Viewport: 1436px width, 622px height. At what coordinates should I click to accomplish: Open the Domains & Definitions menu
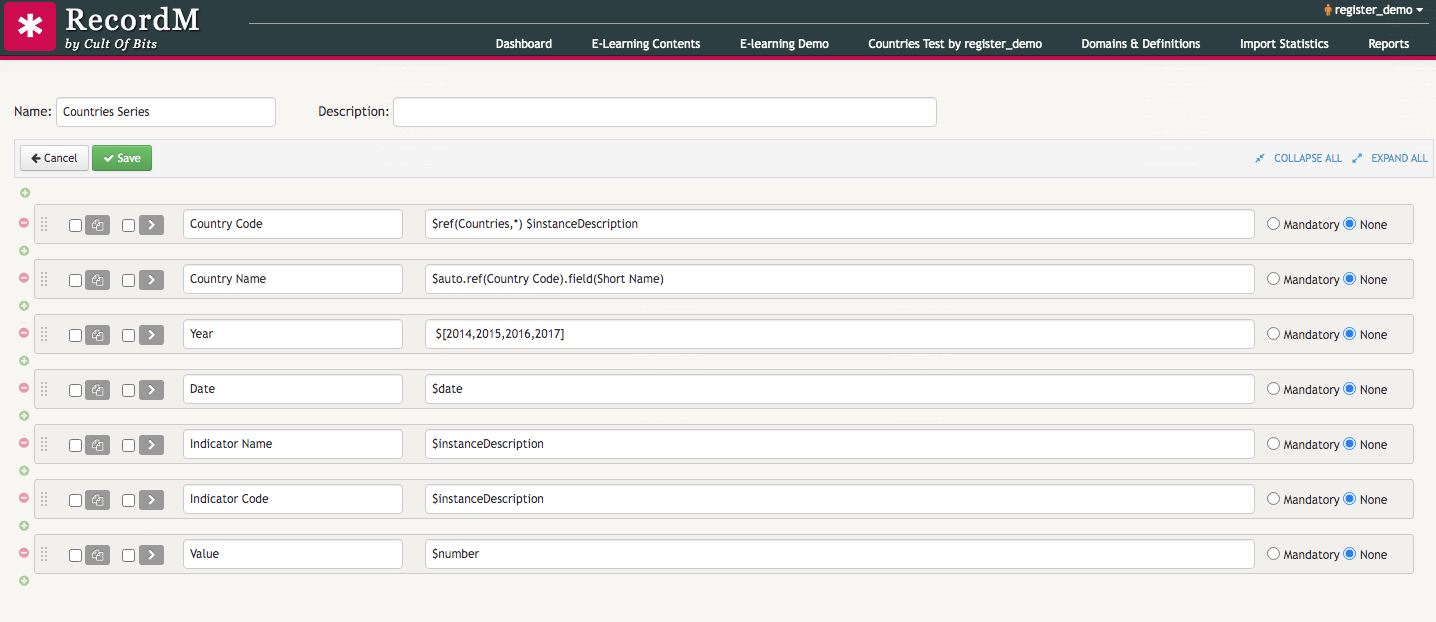click(1140, 44)
